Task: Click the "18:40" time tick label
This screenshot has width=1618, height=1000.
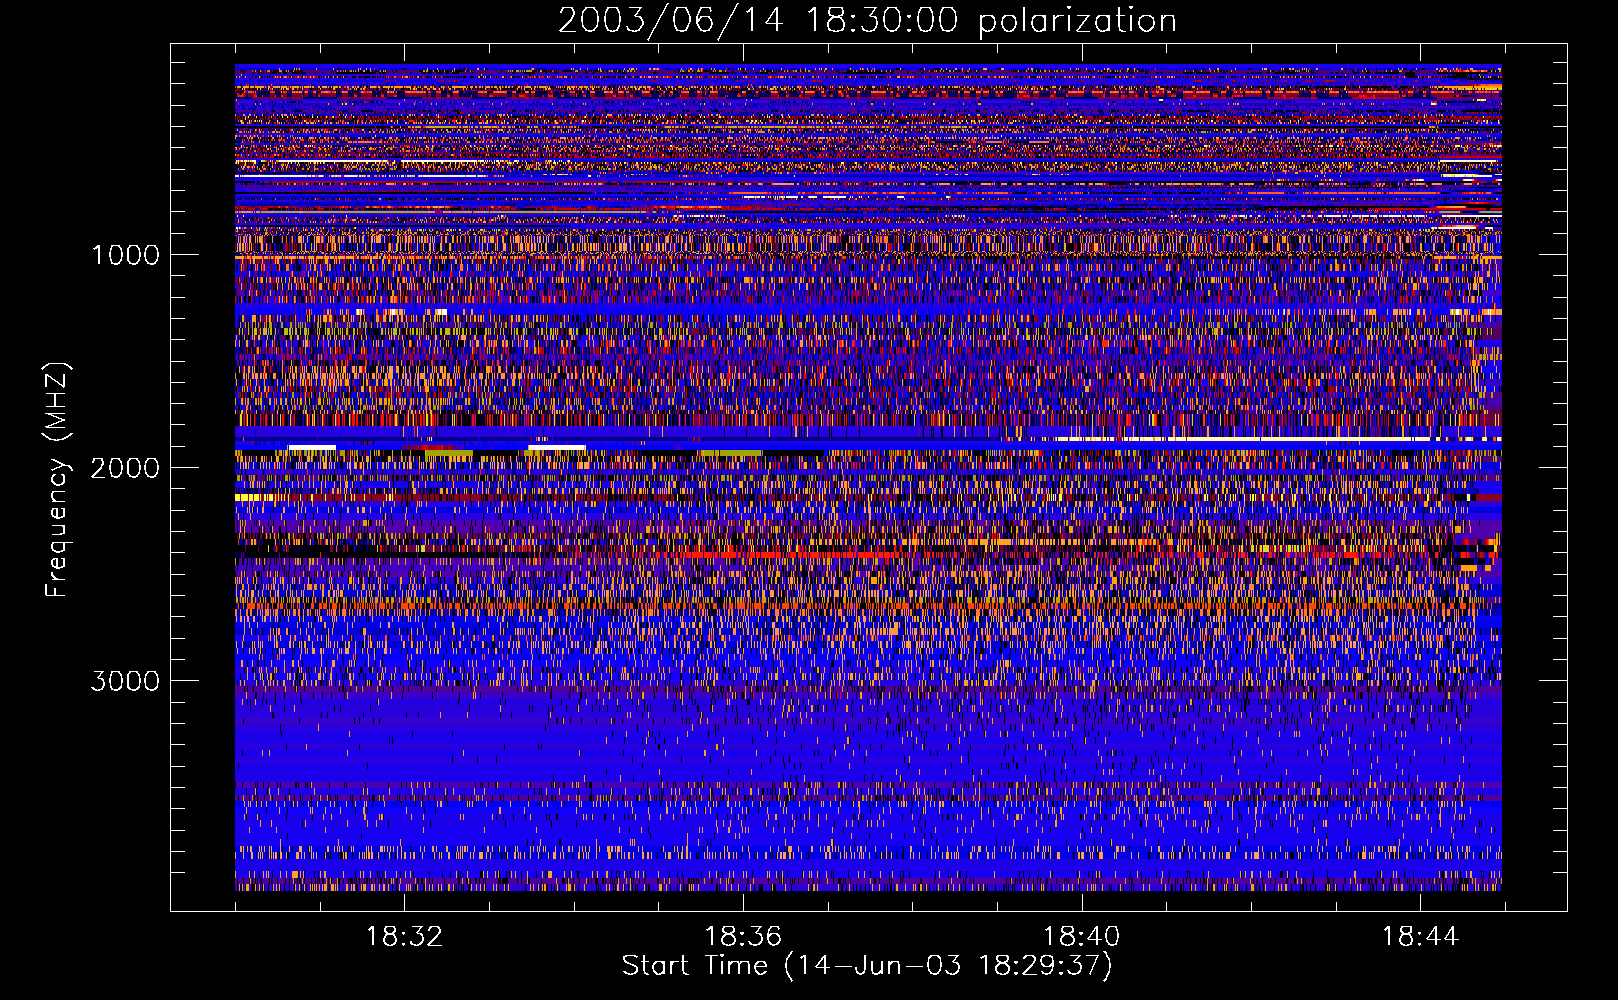Action: pos(1082,937)
